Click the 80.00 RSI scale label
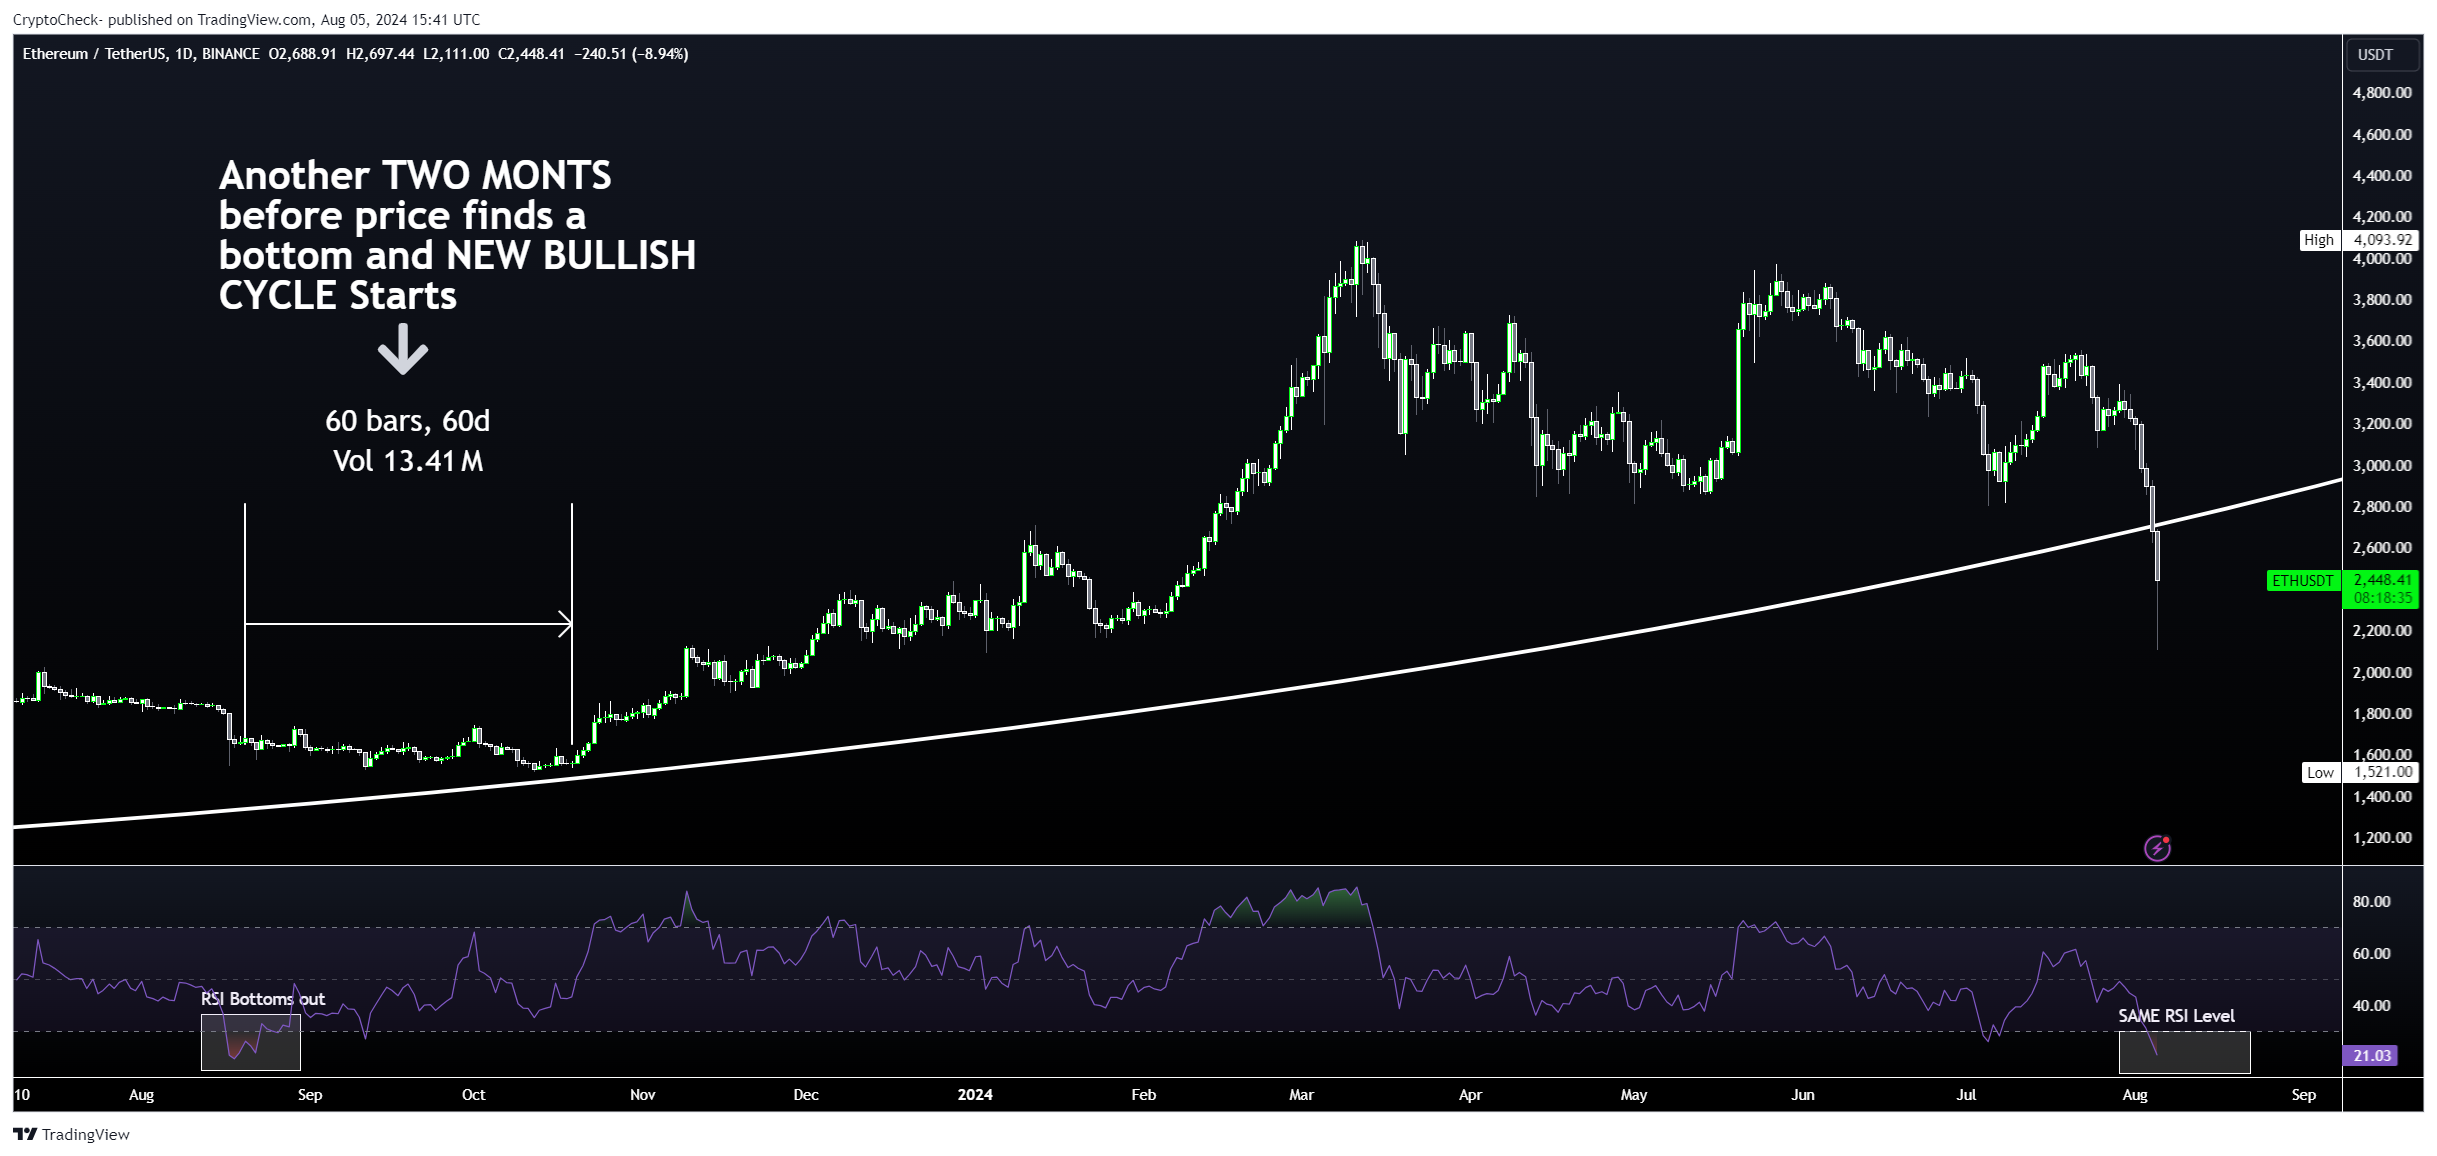Viewport: 2437px width, 1156px height. (2372, 901)
